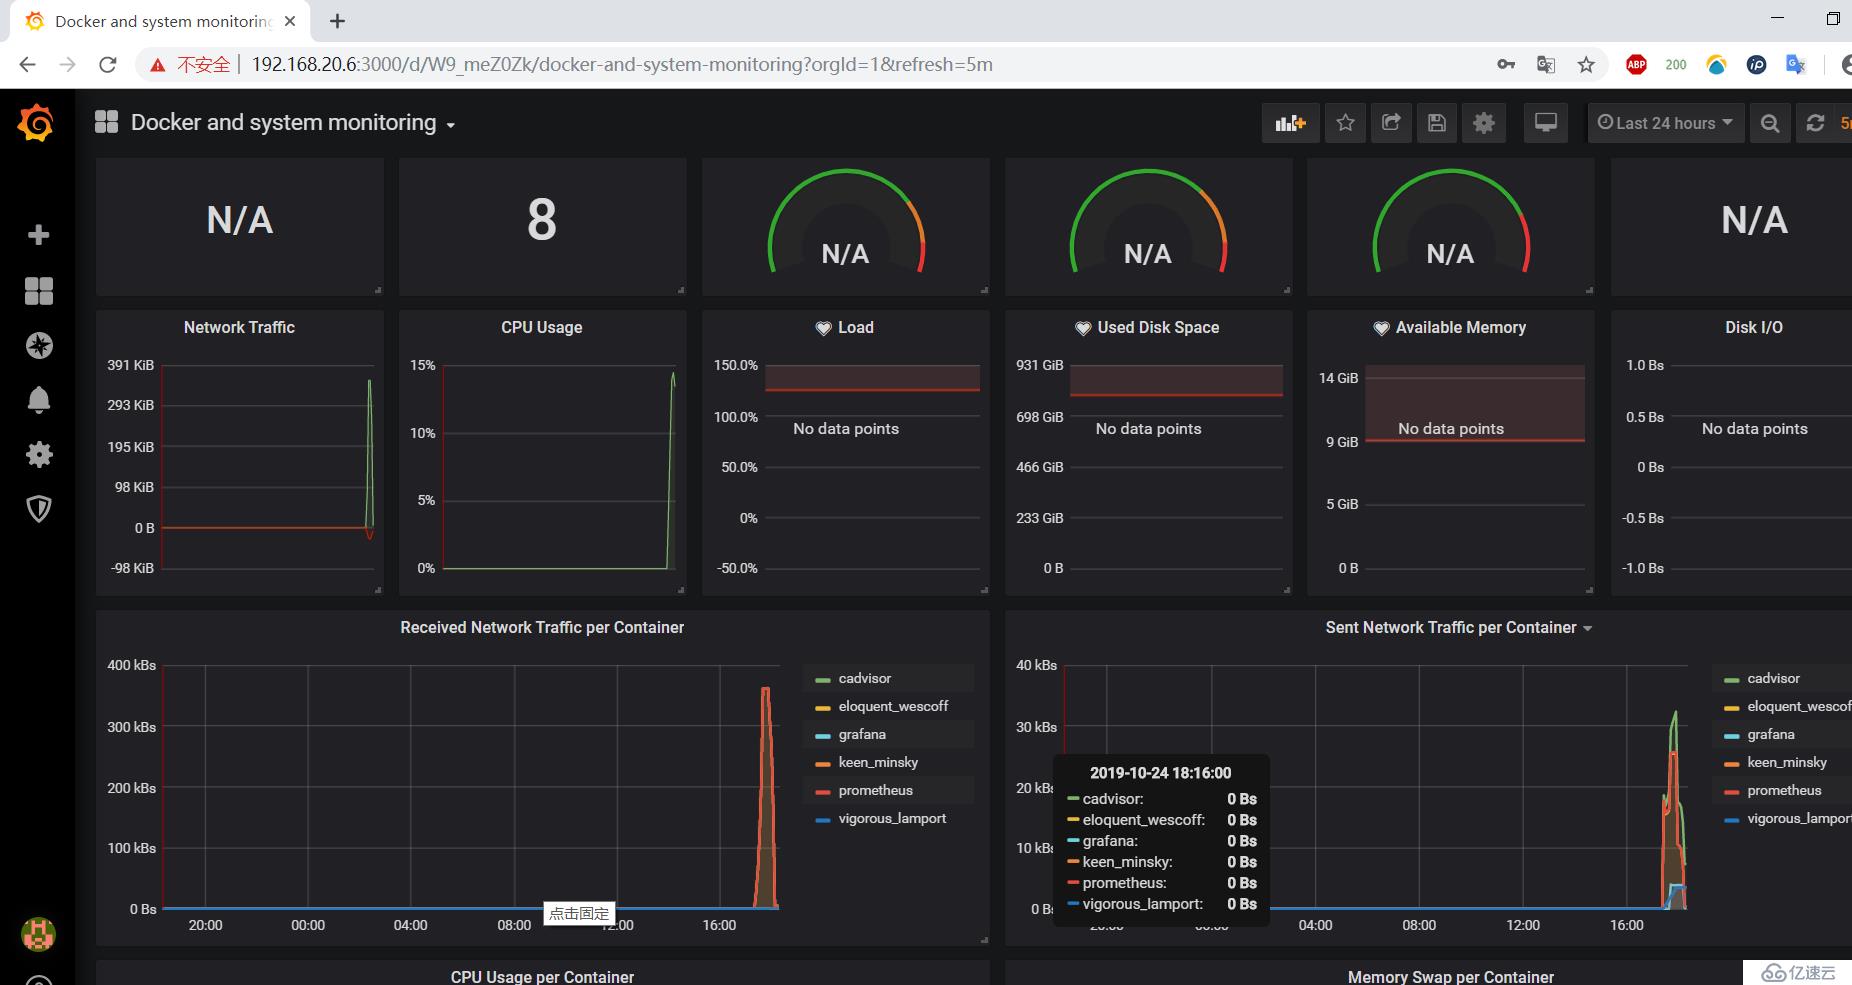Viewport: 1852px width, 985px height.
Task: Open the Create plus menu in sidebar
Action: pyautogui.click(x=38, y=235)
